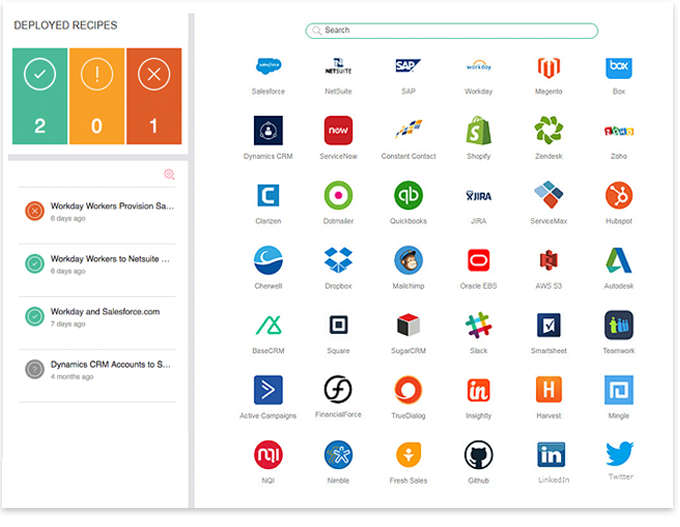This screenshot has height=527, width=680.
Task: Open the Workday connector
Action: [478, 66]
